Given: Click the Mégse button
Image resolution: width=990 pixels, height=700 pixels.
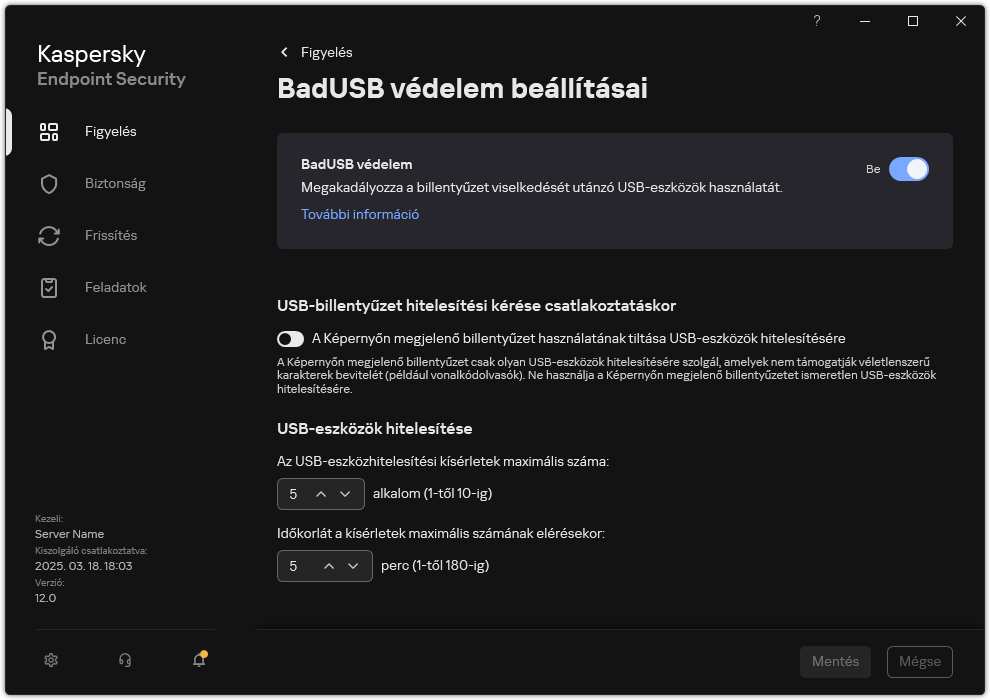Looking at the screenshot, I should point(919,661).
